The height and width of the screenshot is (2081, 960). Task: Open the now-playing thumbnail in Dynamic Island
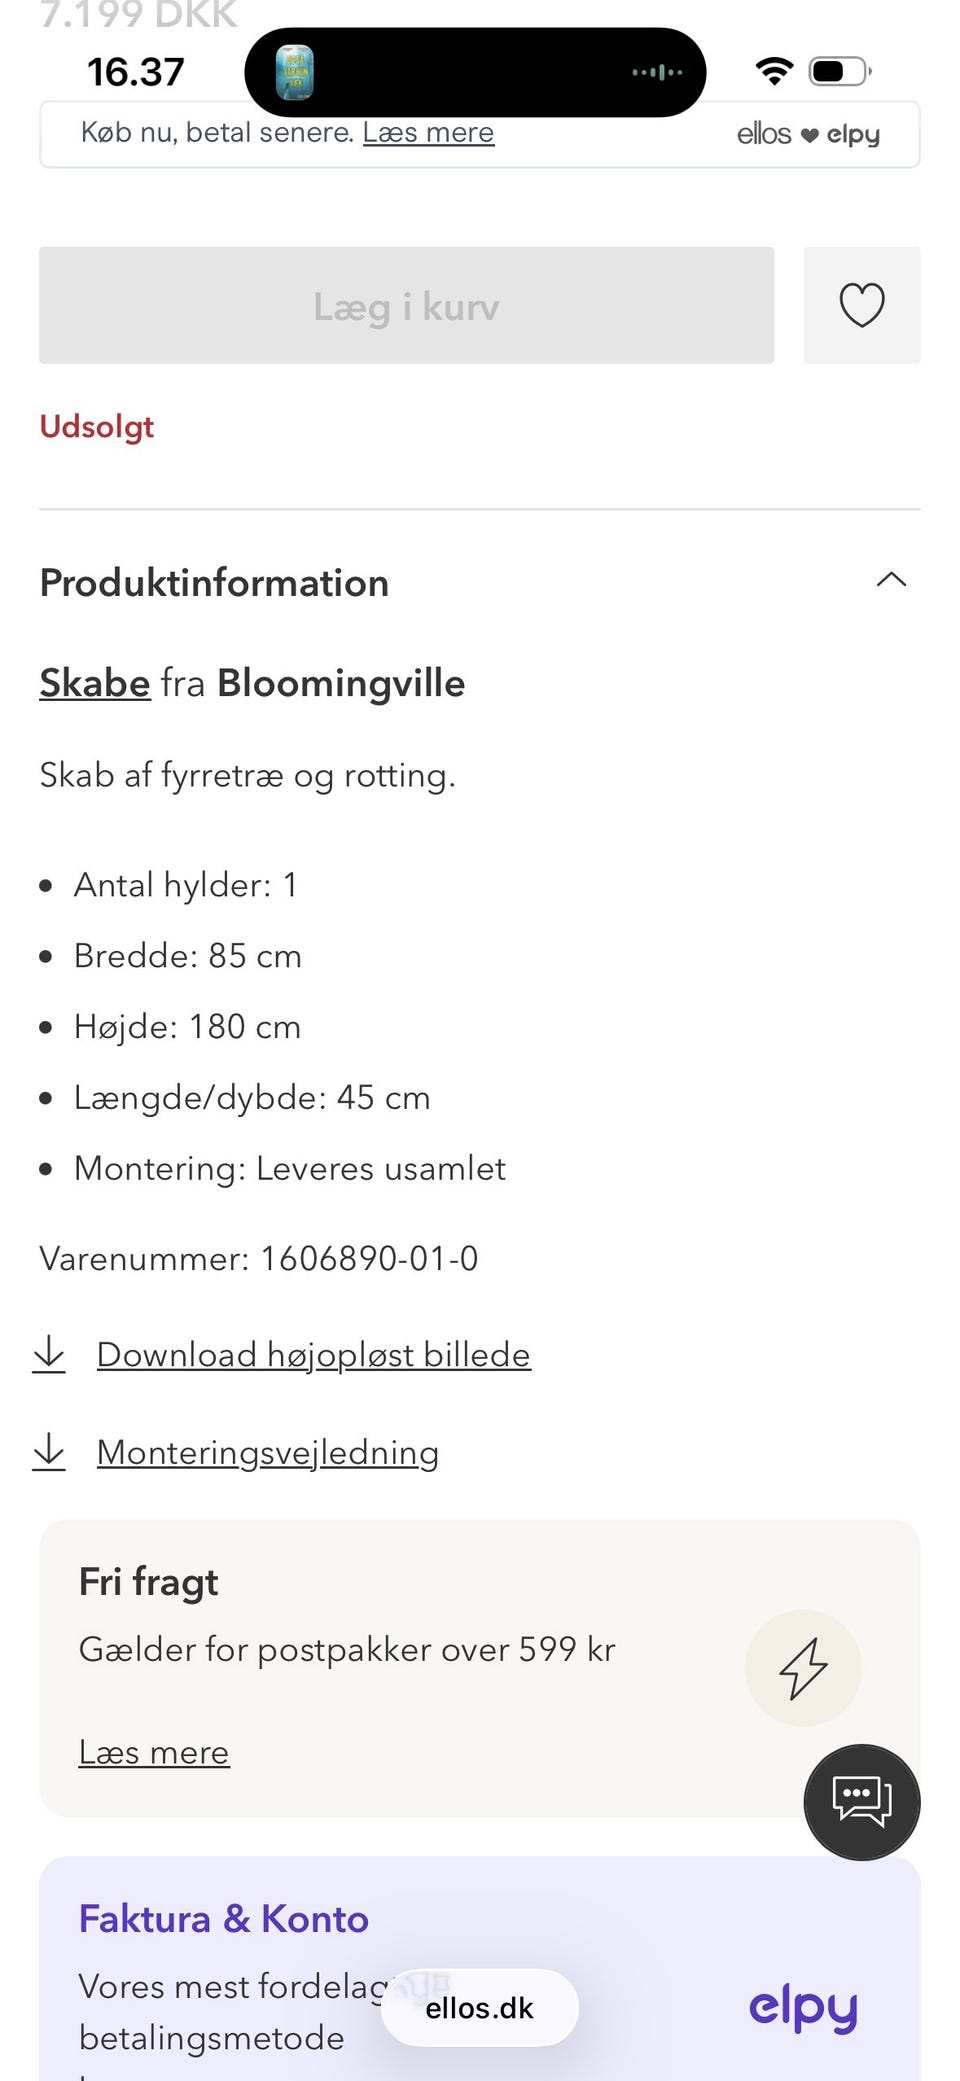click(x=294, y=72)
